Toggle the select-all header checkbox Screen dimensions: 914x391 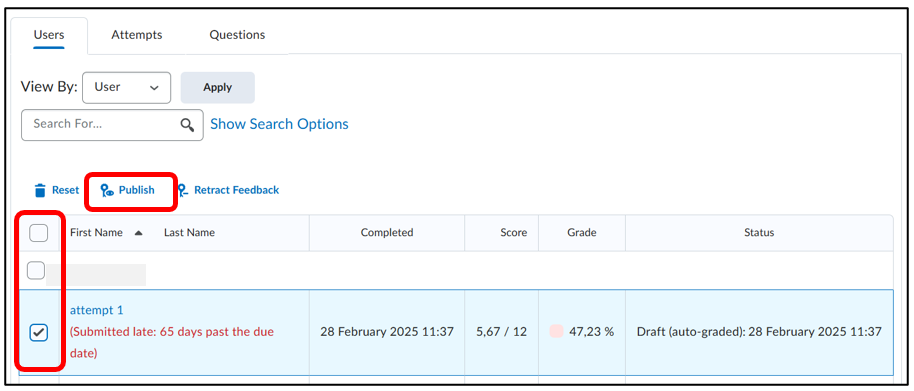pyautogui.click(x=38, y=233)
